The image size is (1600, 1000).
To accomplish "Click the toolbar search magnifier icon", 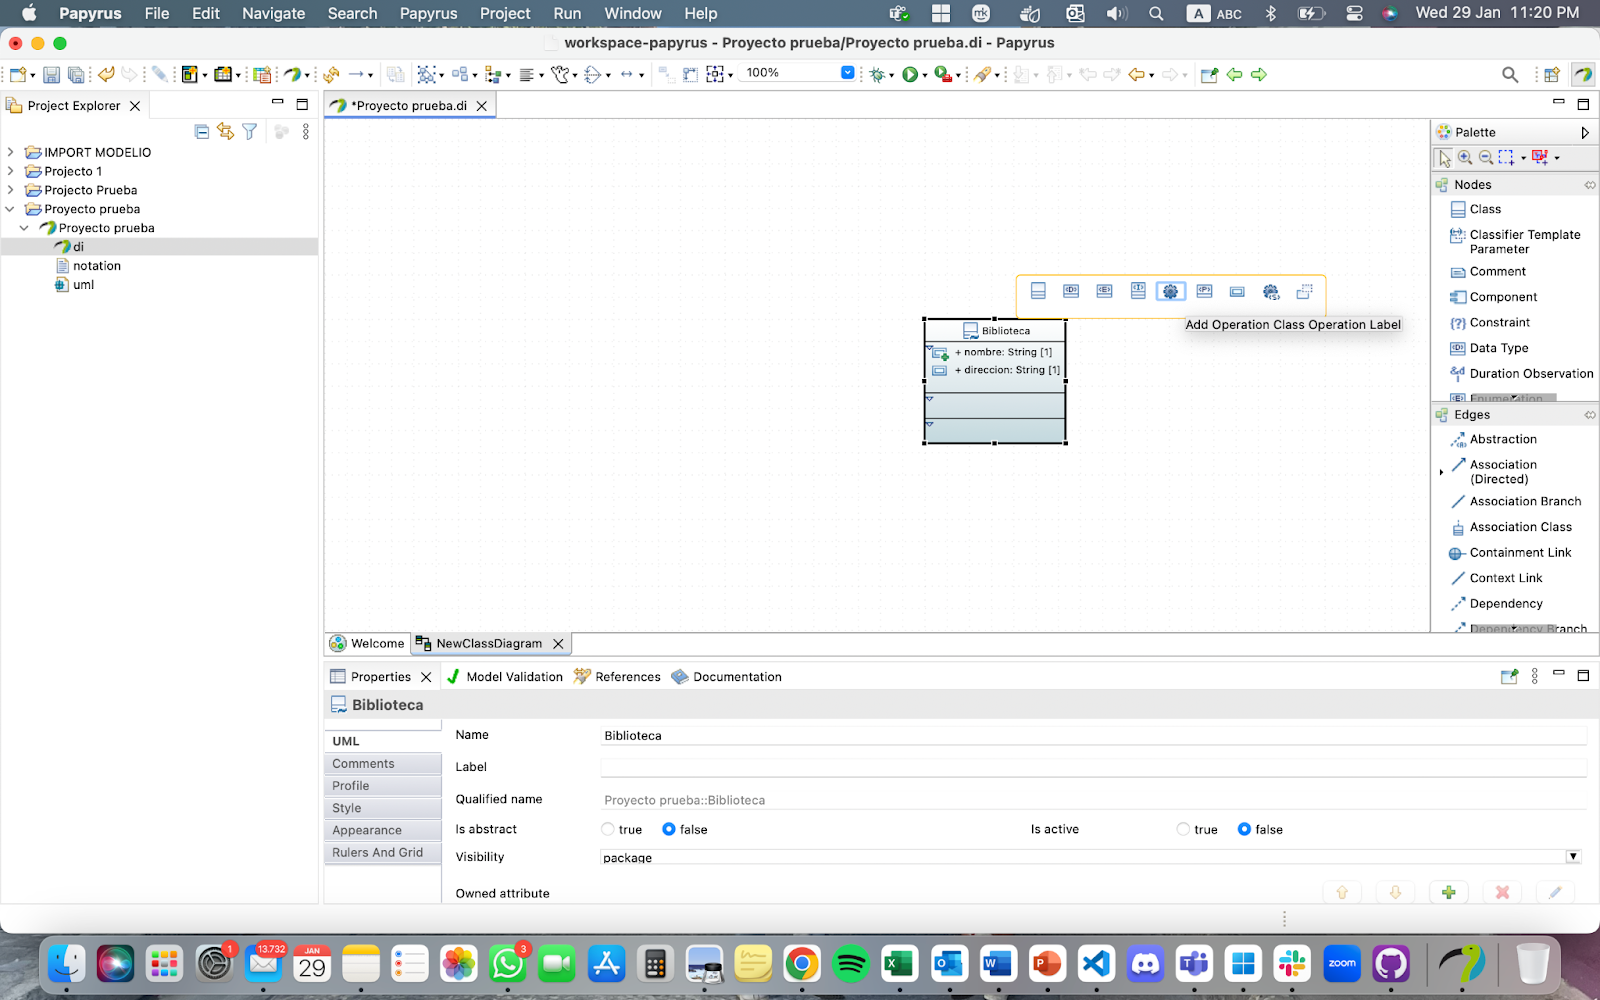I will point(1510,75).
